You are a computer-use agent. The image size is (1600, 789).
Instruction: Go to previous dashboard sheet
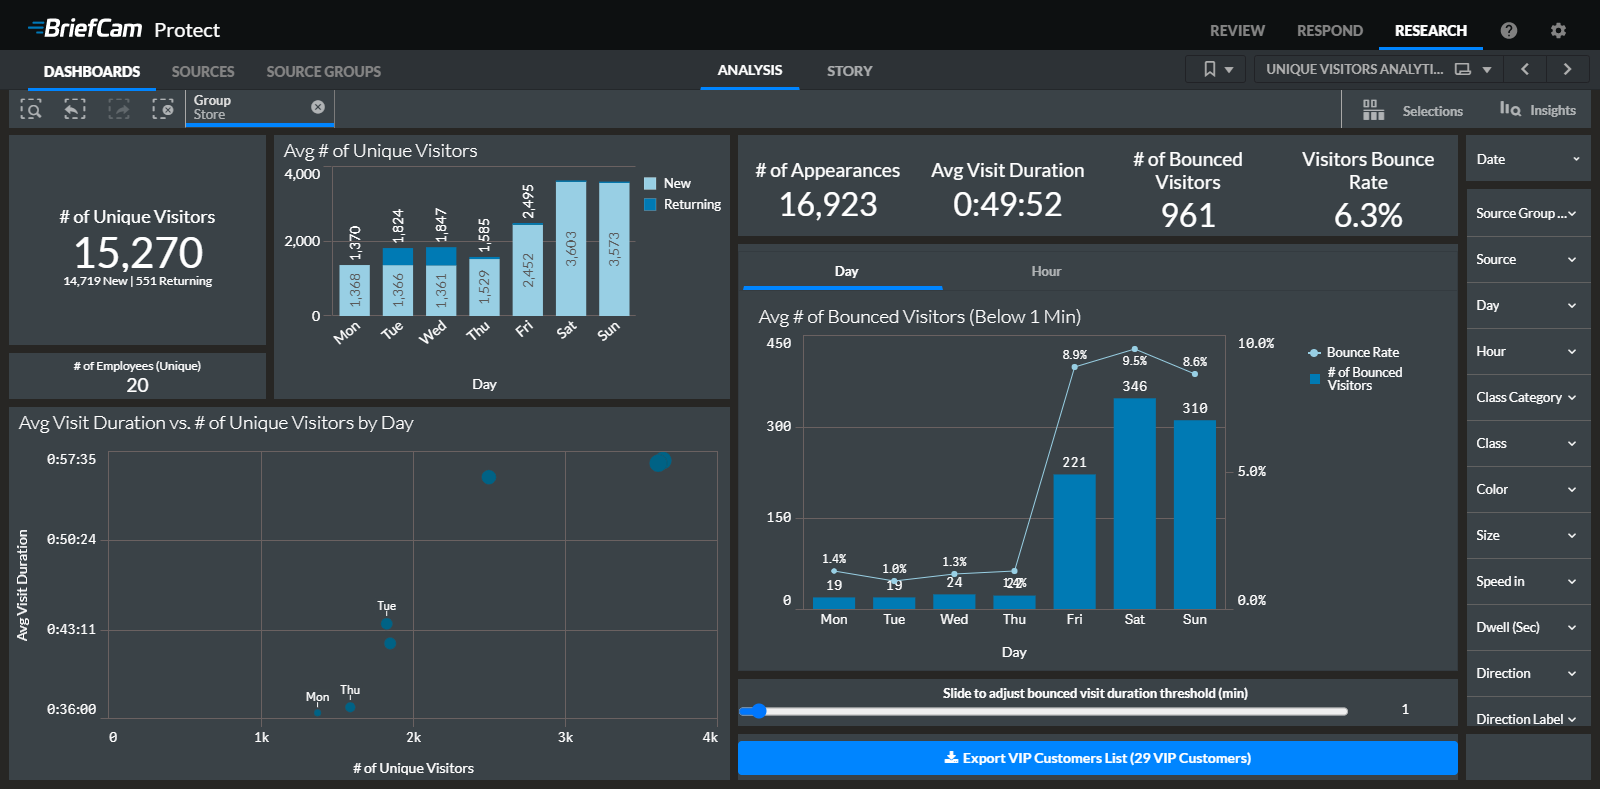point(1524,69)
